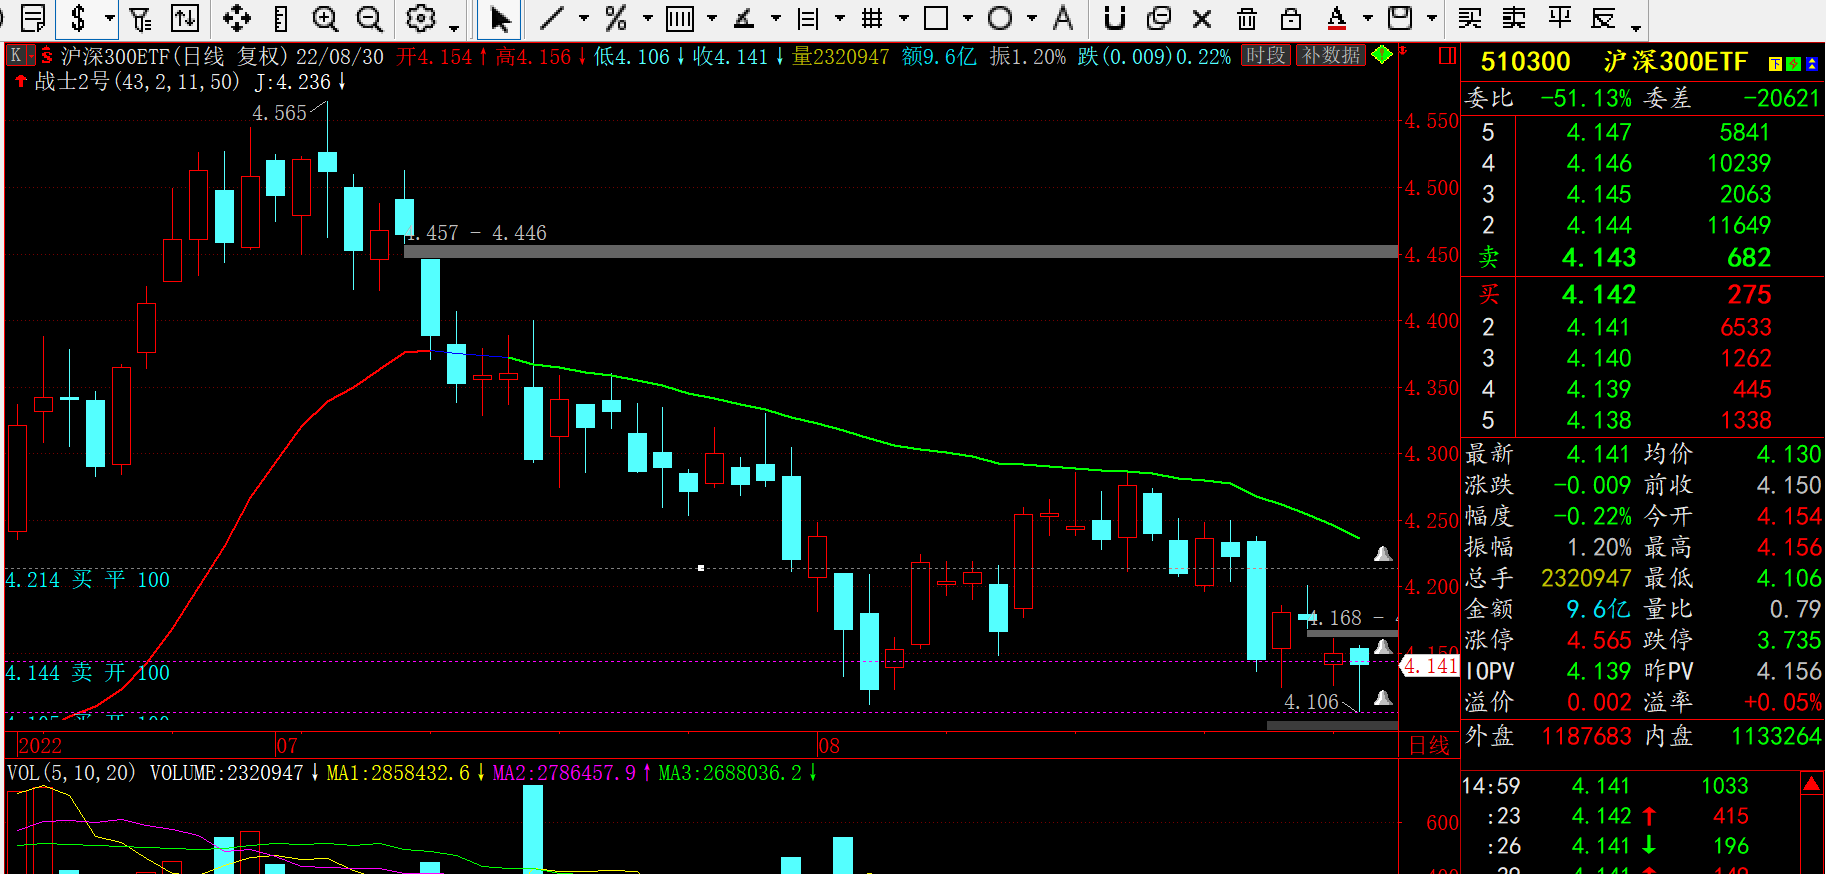Toggle the padlock lock drawings icon
This screenshot has width=1826, height=874.
click(x=1291, y=18)
